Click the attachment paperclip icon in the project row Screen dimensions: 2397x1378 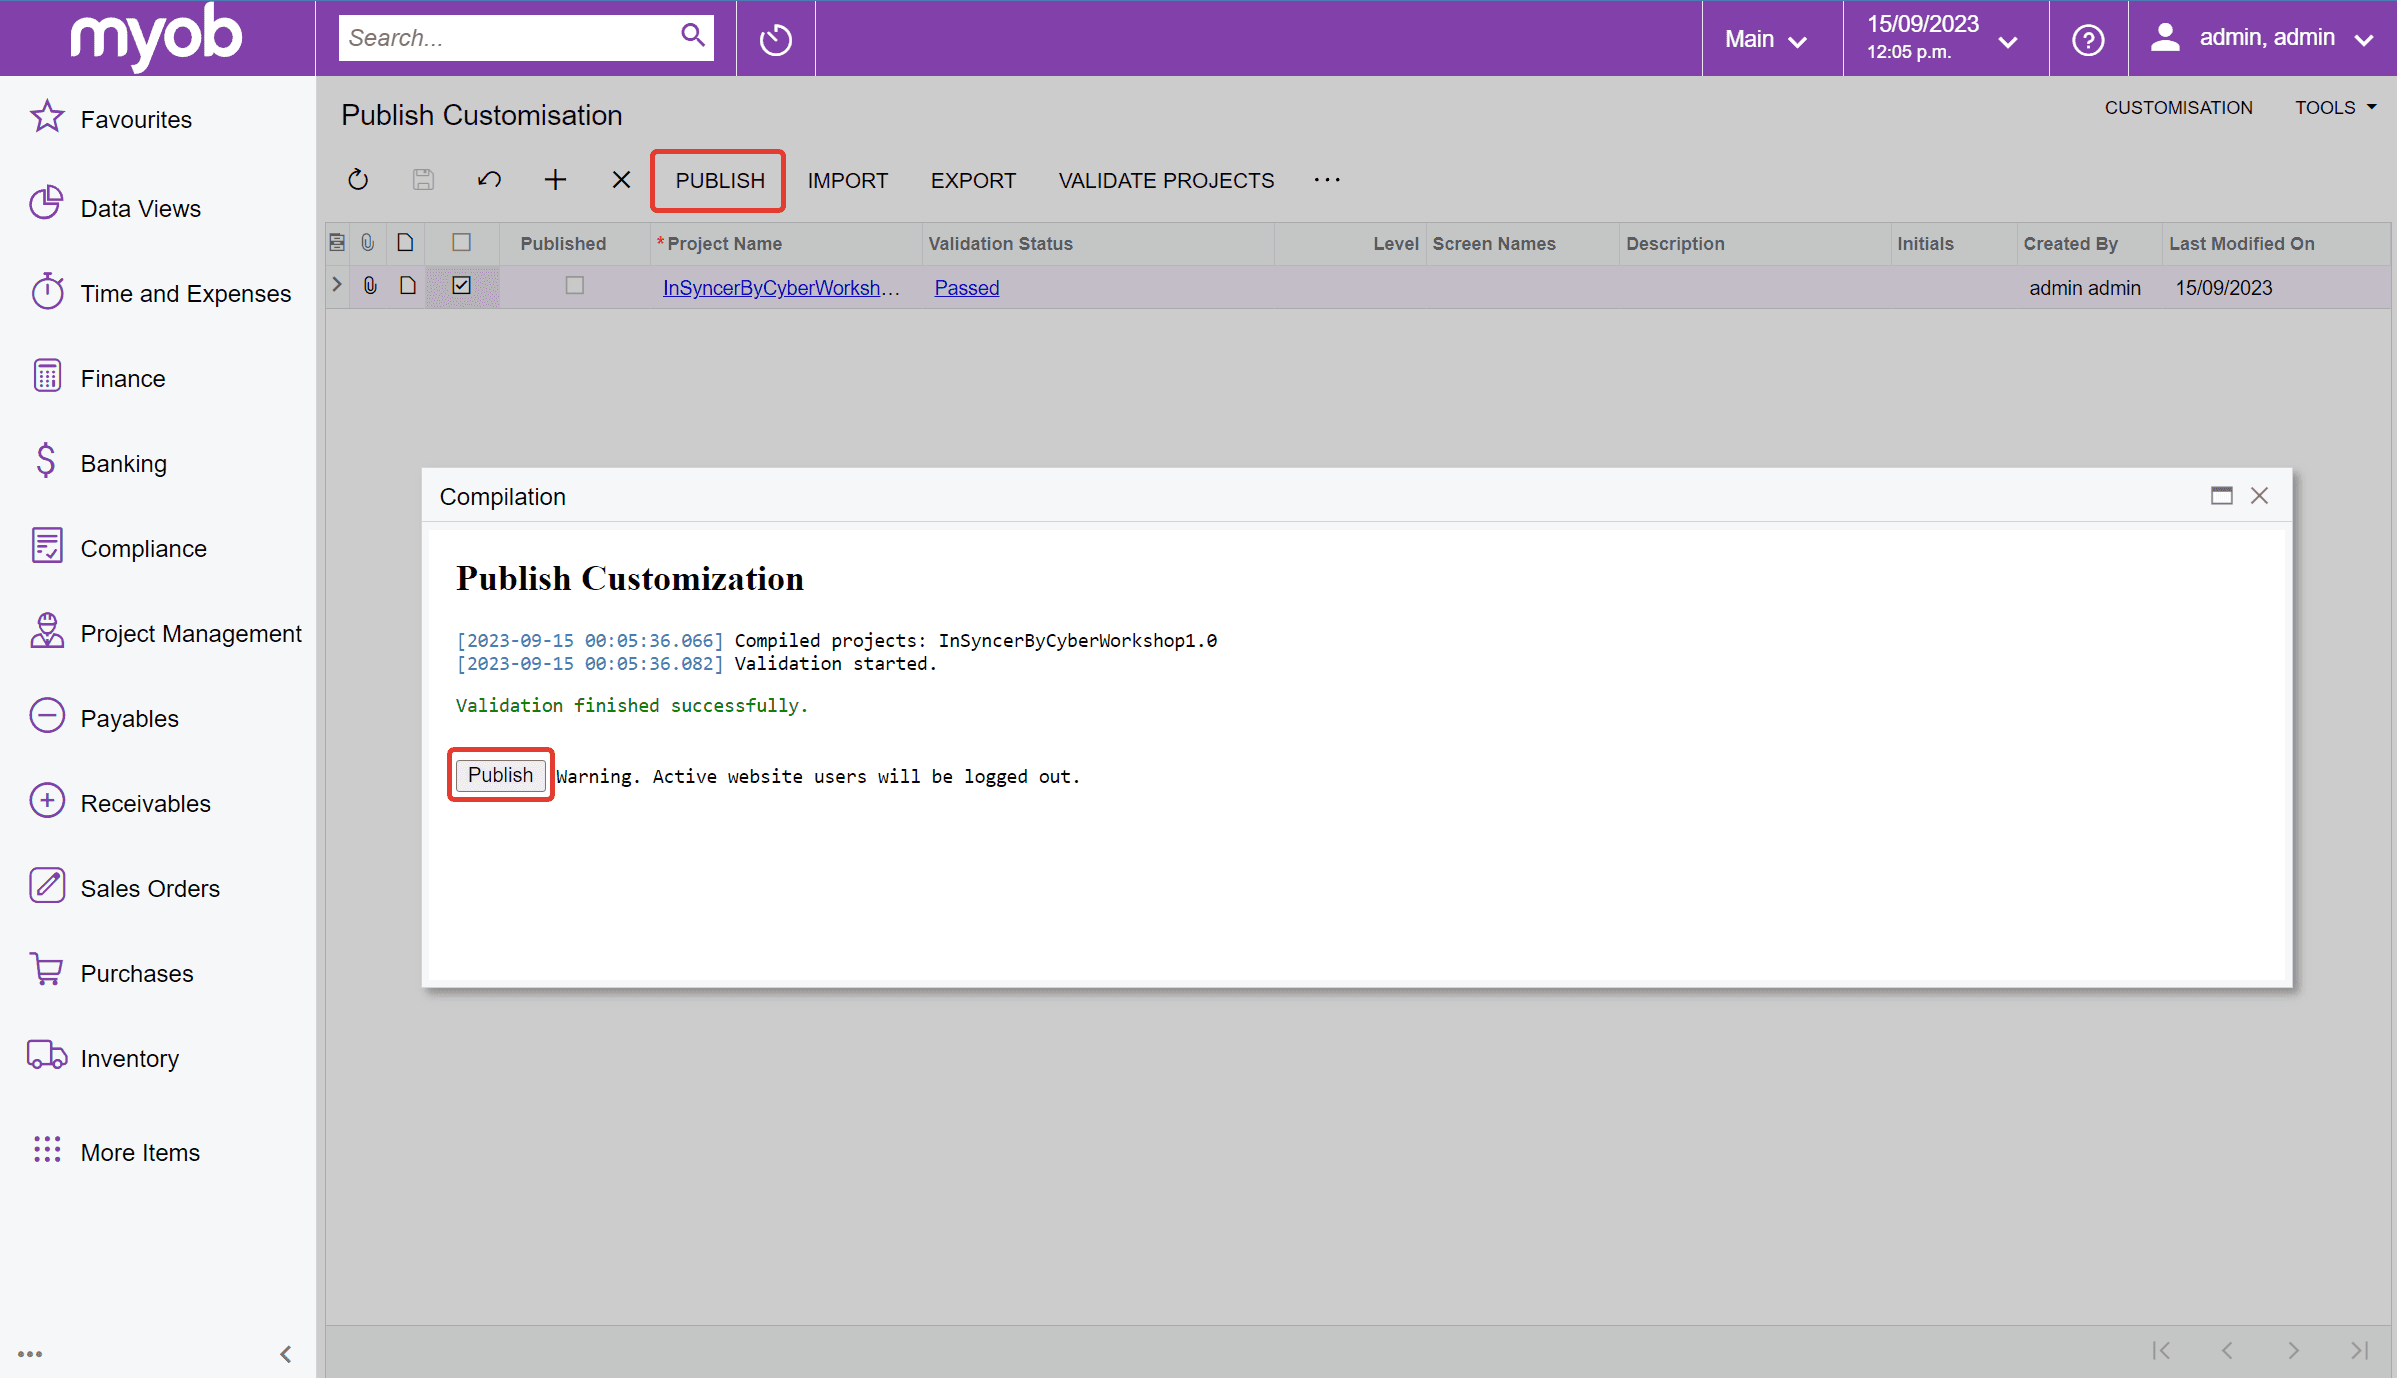pyautogui.click(x=370, y=286)
